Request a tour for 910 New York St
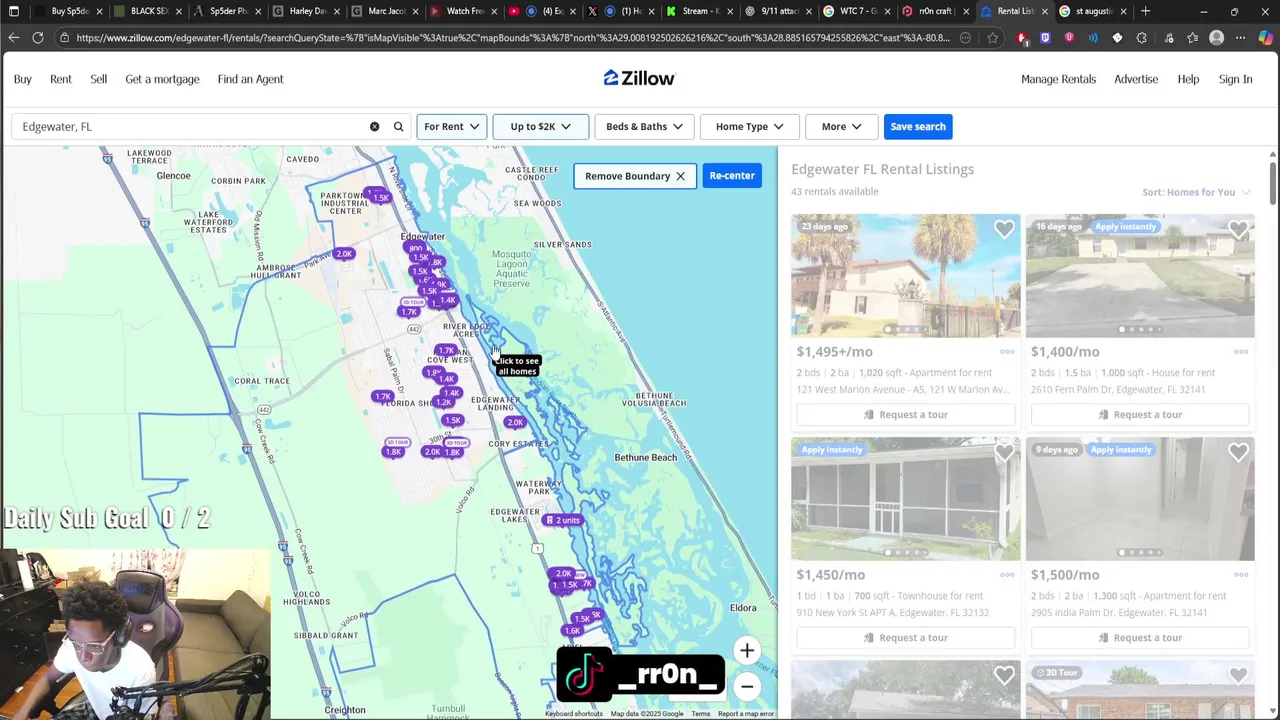The height and width of the screenshot is (720, 1280). click(x=905, y=638)
